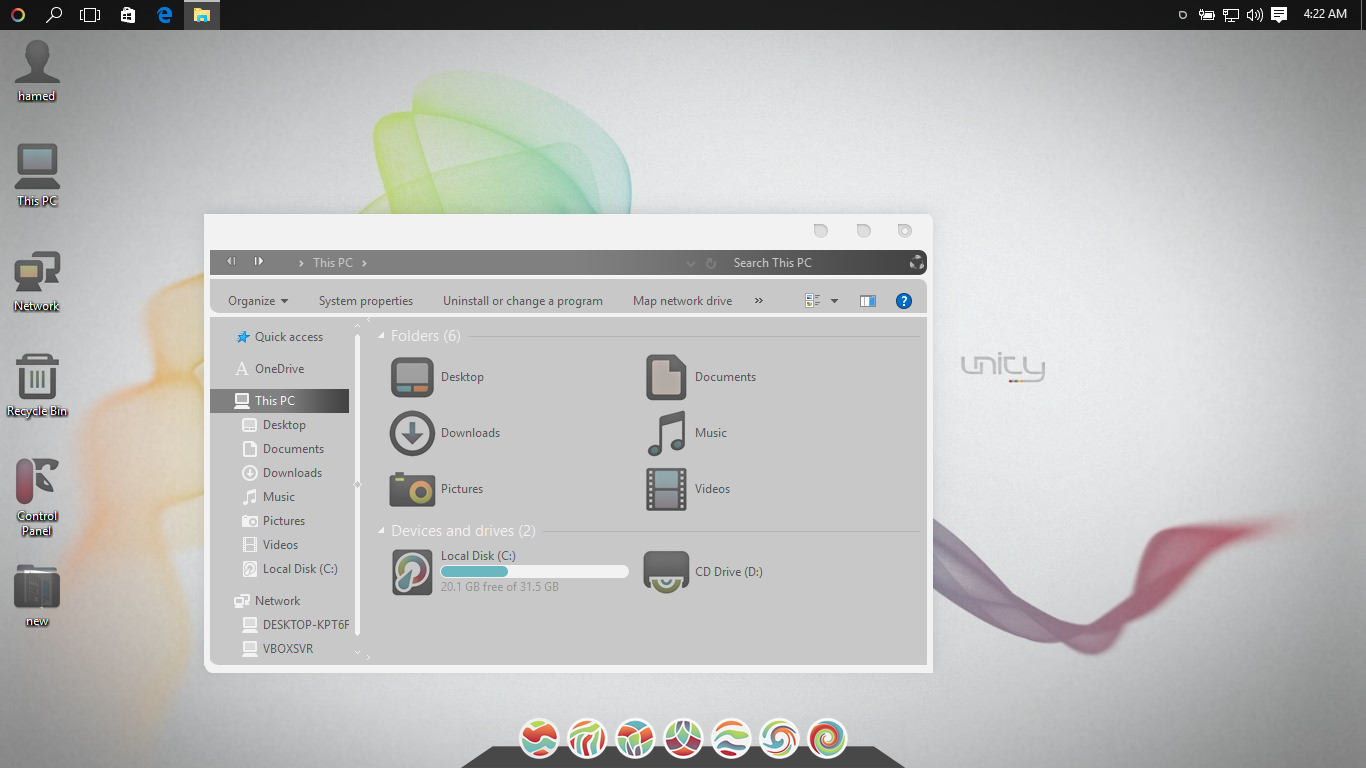Open the view options dropdown arrow

tap(834, 301)
